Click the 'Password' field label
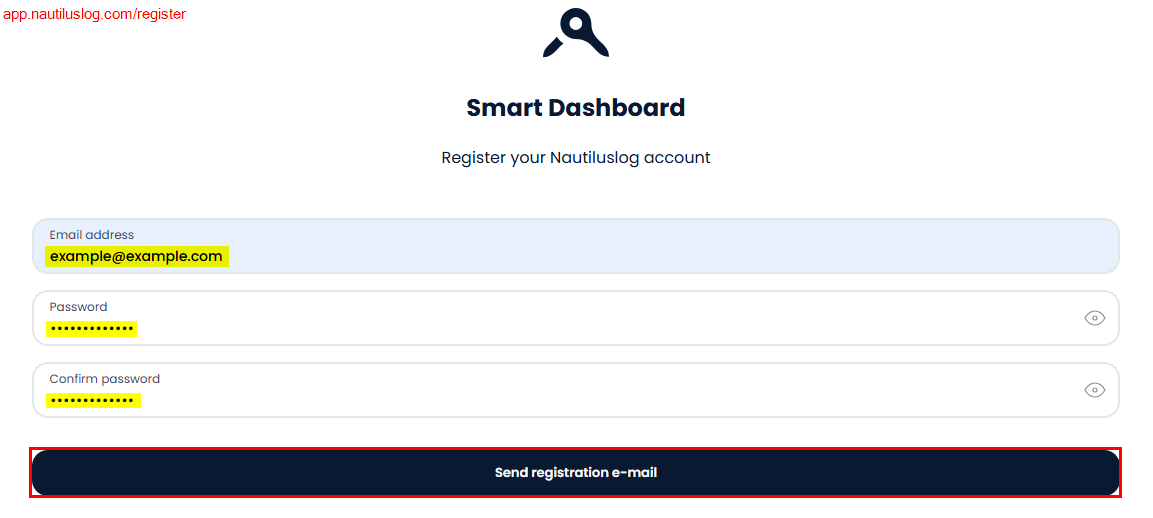1153x518 pixels. coord(78,307)
